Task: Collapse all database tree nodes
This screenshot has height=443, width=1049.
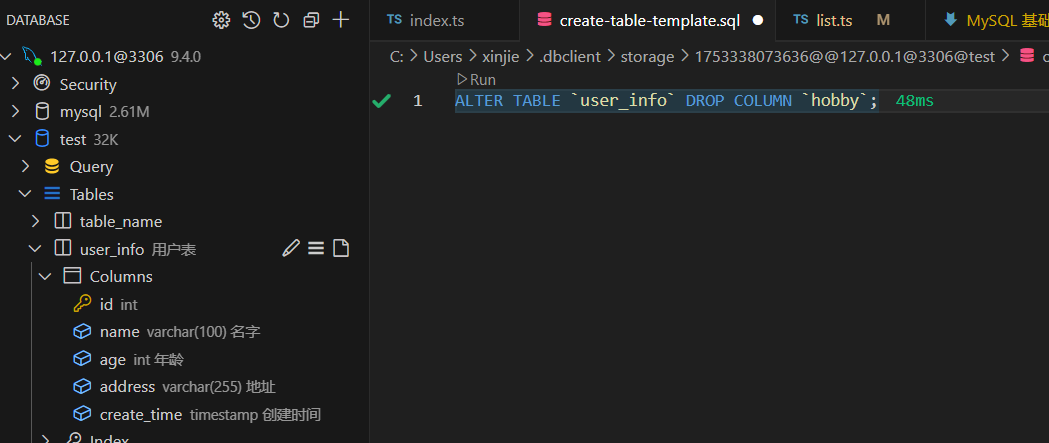Action: pyautogui.click(x=311, y=20)
